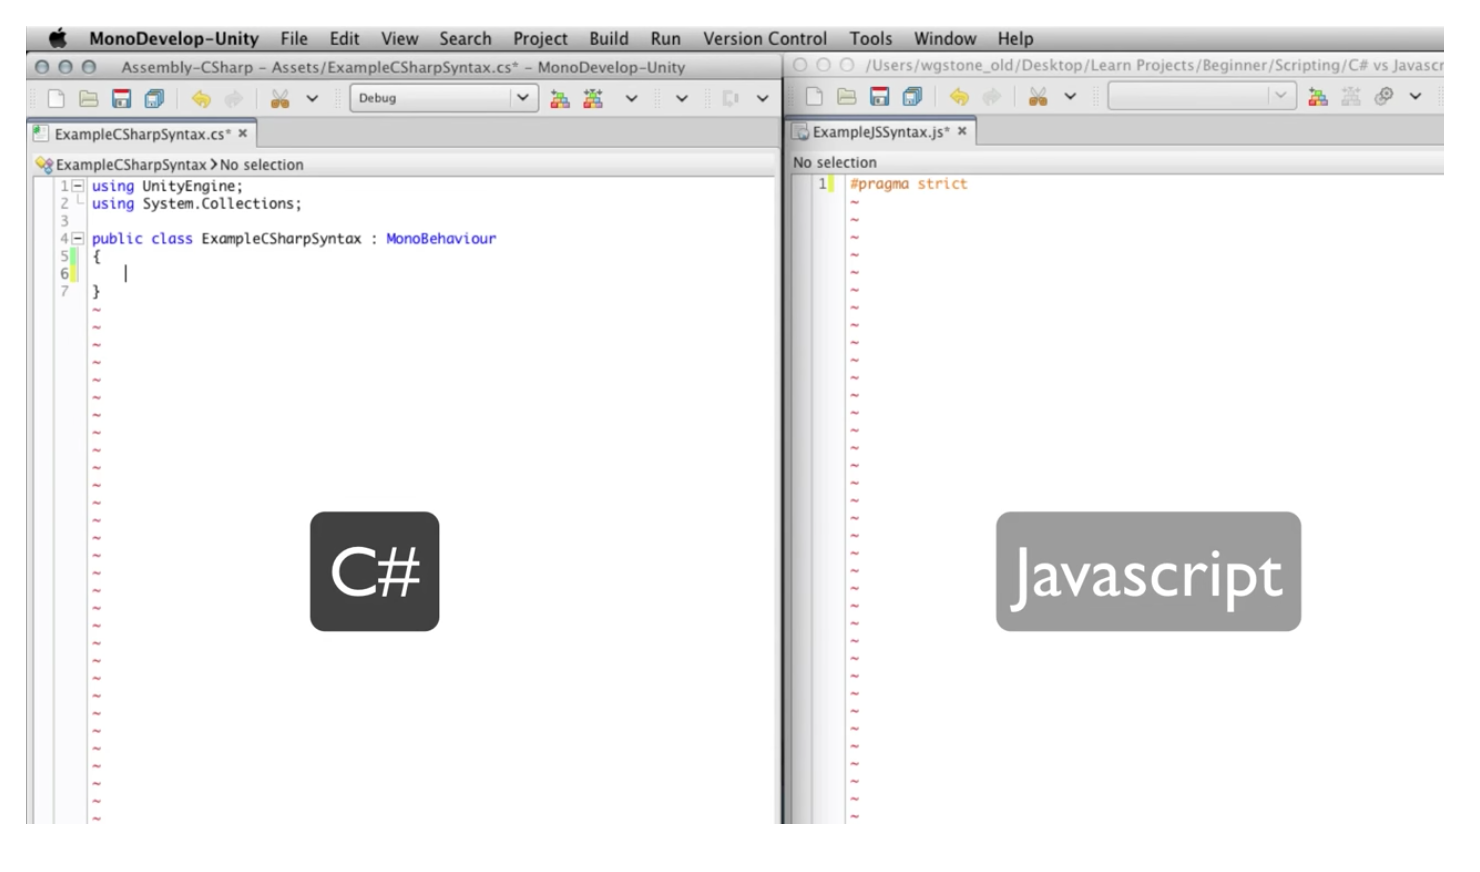Screen dimensions: 1480x872
Task: Open the No selection breadcrumb in the JS window
Action: [835, 162]
